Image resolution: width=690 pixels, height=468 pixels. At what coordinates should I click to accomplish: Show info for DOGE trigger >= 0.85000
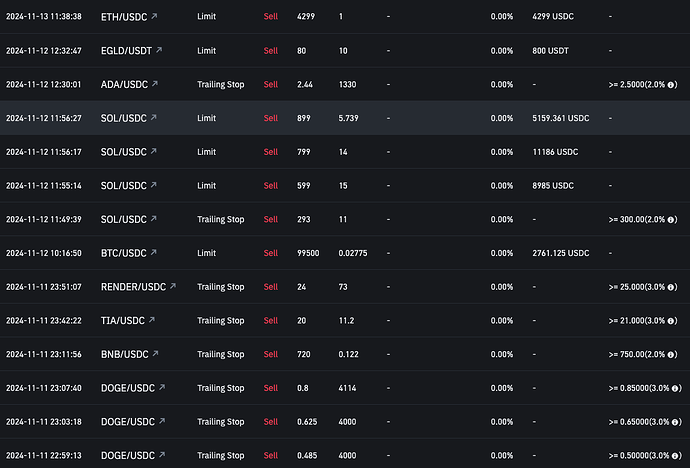click(675, 388)
